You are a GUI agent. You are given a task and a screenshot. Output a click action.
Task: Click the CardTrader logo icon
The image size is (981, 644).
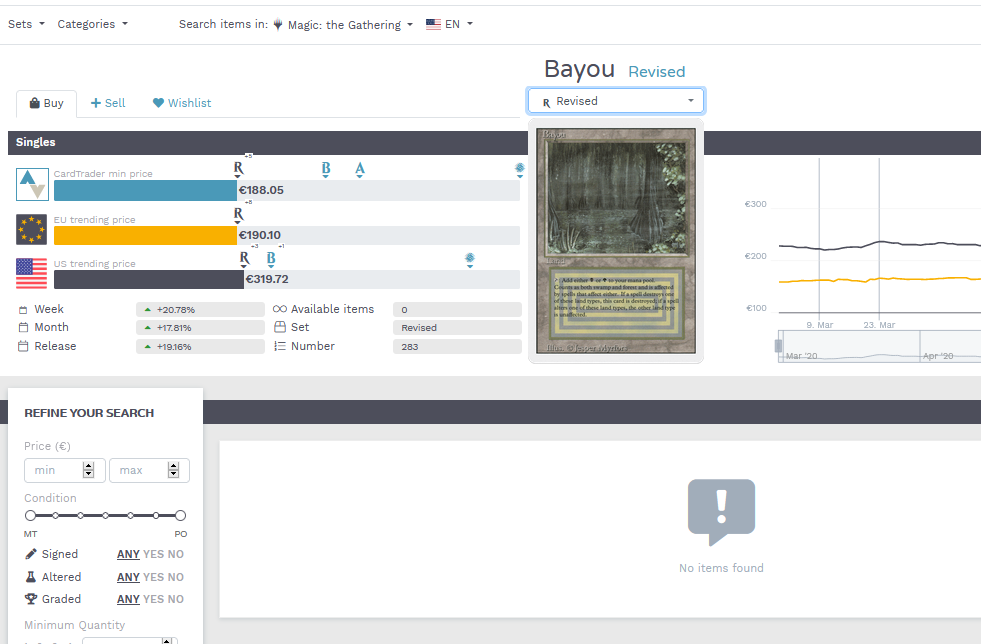click(32, 184)
